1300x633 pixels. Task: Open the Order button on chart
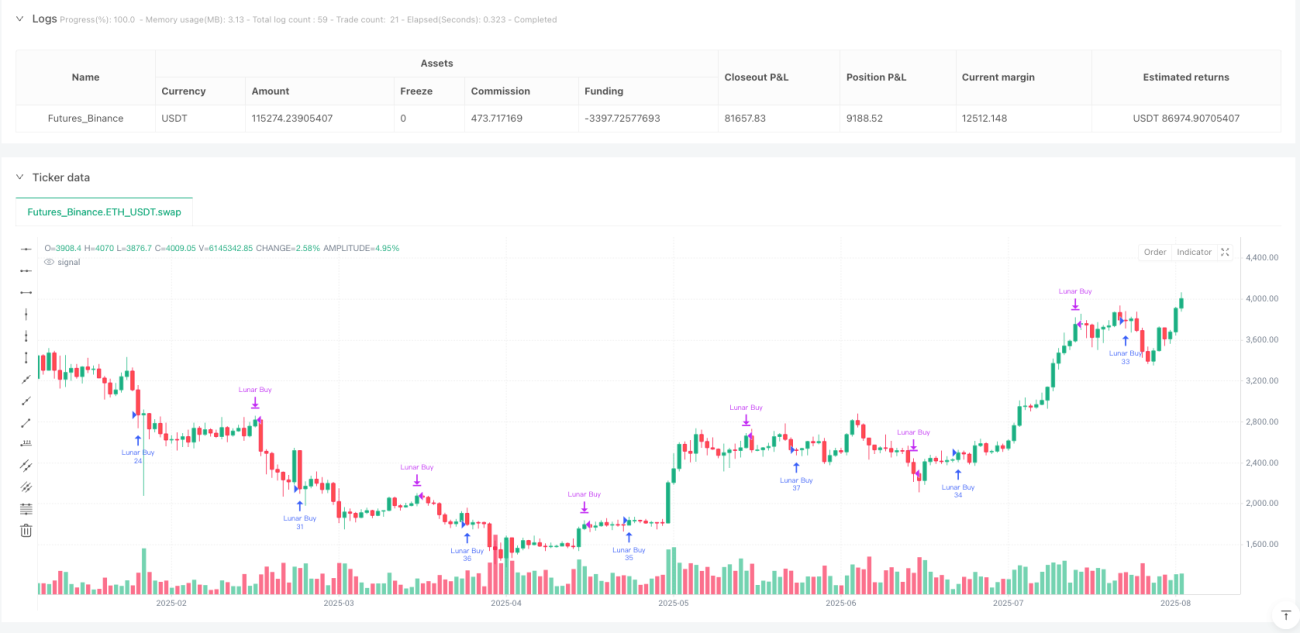(1155, 252)
